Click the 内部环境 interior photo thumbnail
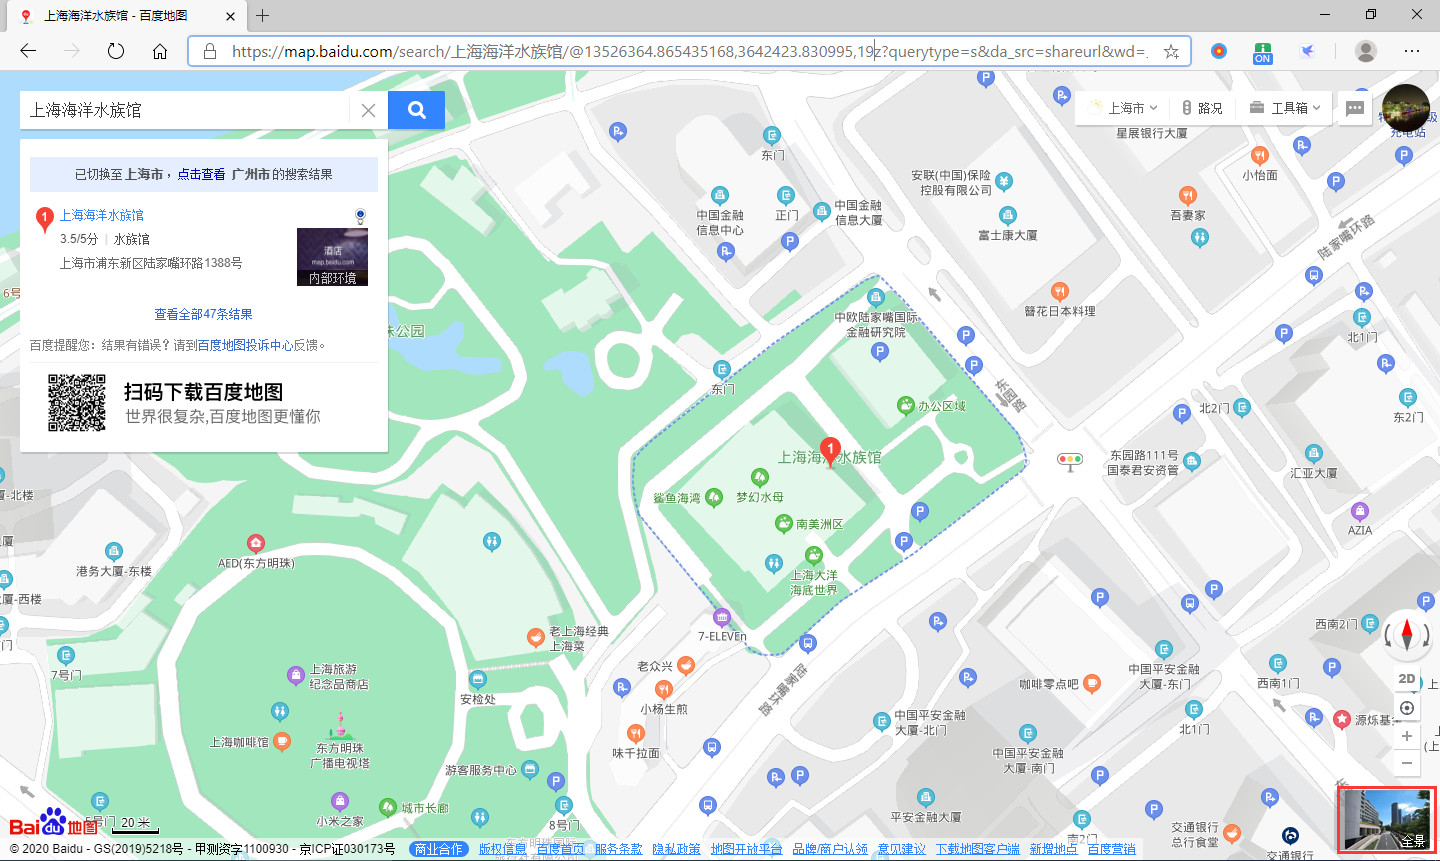 332,257
